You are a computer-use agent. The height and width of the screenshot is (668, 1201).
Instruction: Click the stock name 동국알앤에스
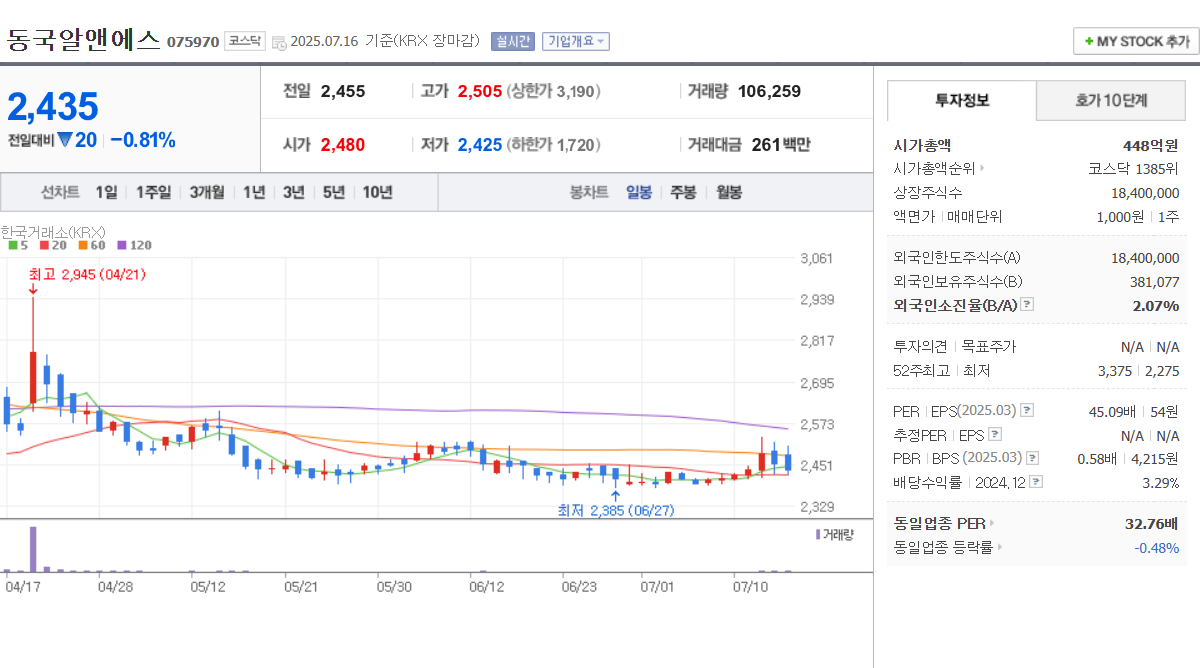click(83, 40)
